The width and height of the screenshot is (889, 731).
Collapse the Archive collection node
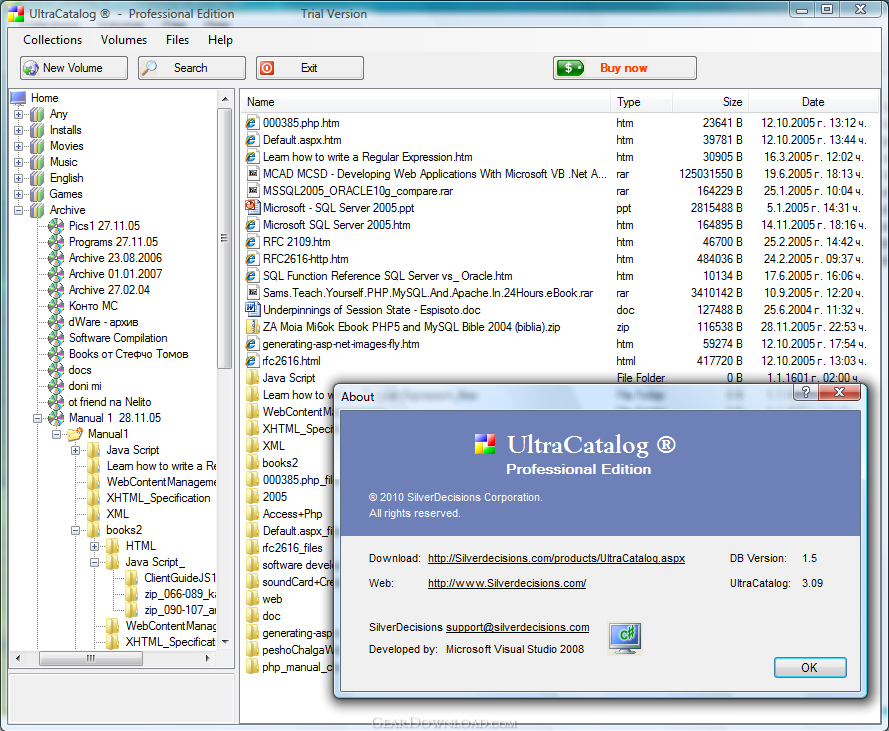(19, 210)
